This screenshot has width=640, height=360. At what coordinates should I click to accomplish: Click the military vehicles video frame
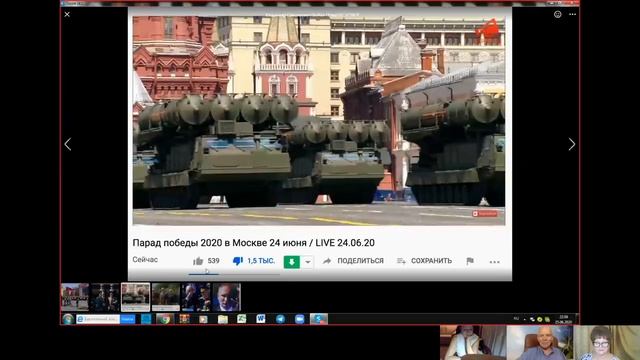point(319,120)
